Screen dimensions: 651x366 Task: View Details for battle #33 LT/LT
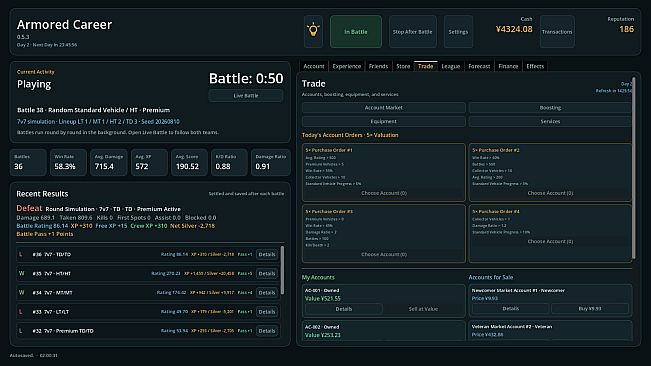(x=267, y=312)
